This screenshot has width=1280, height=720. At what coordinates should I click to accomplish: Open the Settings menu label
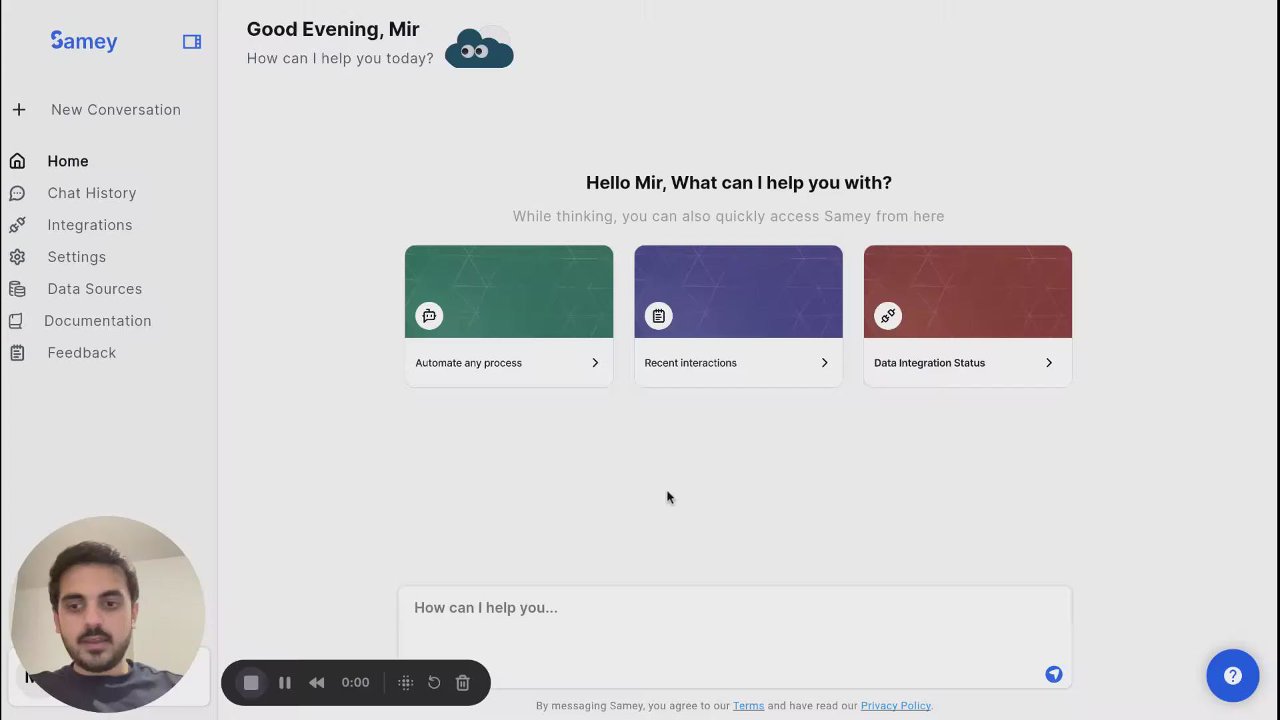[77, 257]
